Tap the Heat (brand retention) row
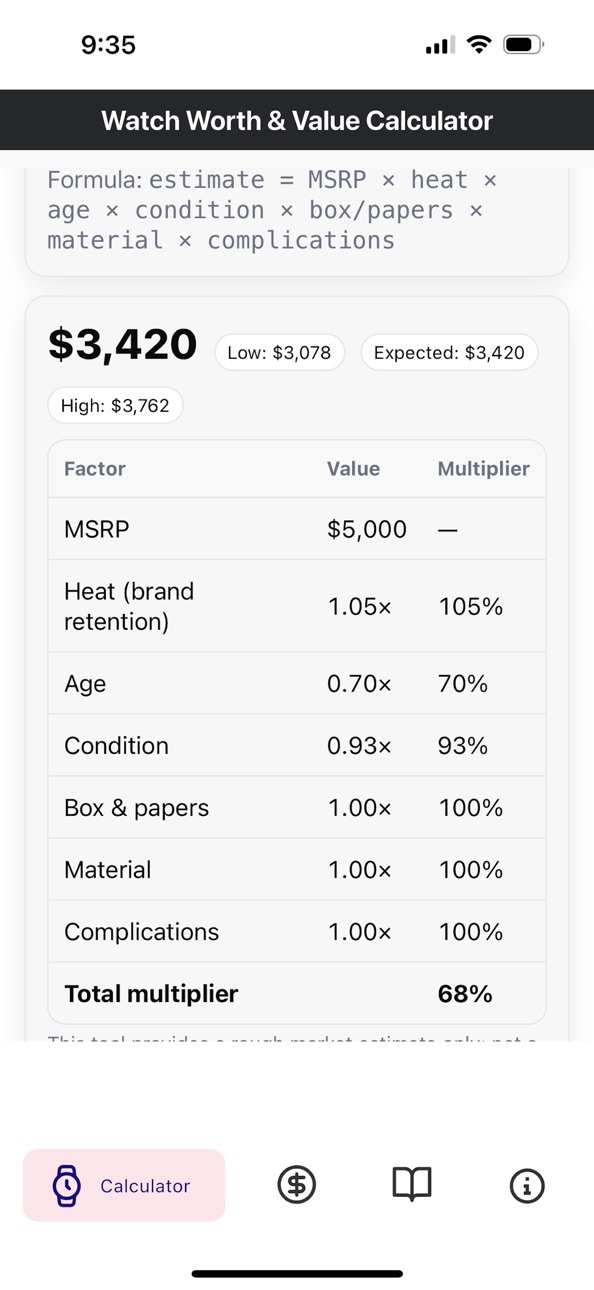Screen dimensions: 594x1290 pos(297,606)
